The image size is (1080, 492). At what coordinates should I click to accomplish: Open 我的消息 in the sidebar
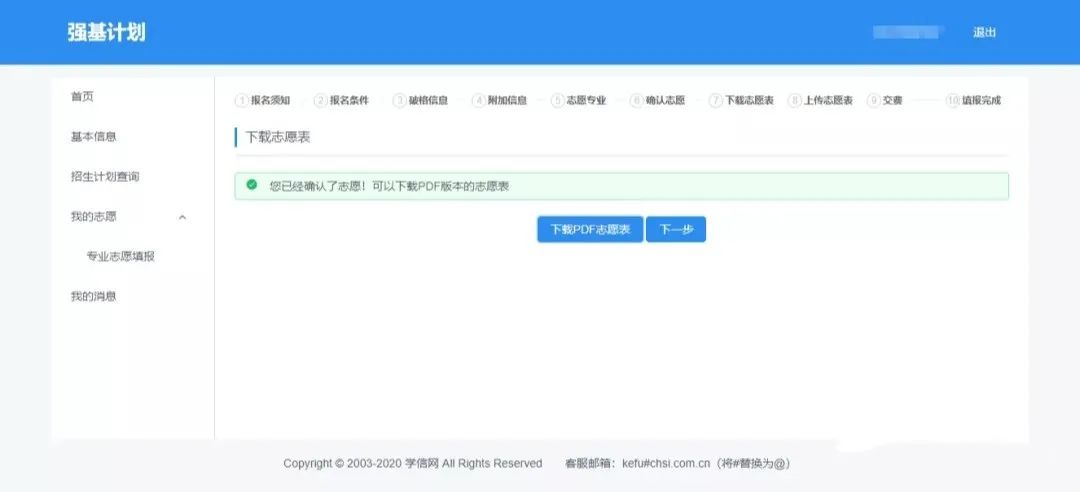[93, 297]
